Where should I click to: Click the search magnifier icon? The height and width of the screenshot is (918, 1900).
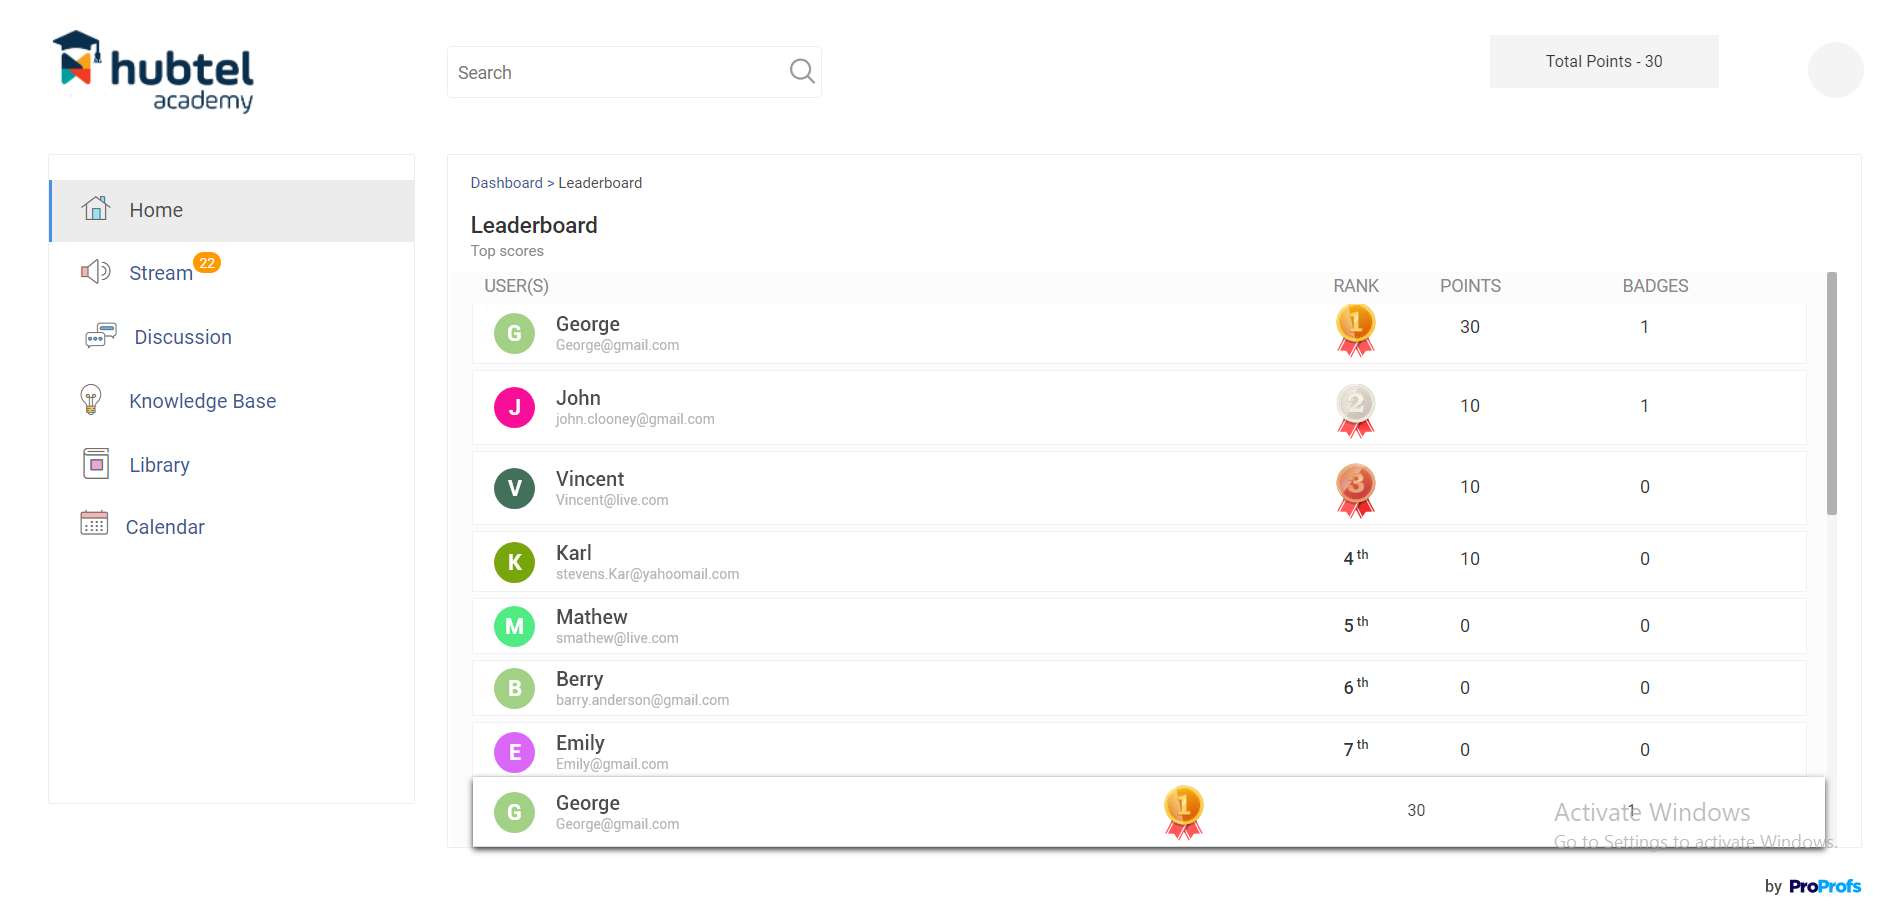point(802,71)
